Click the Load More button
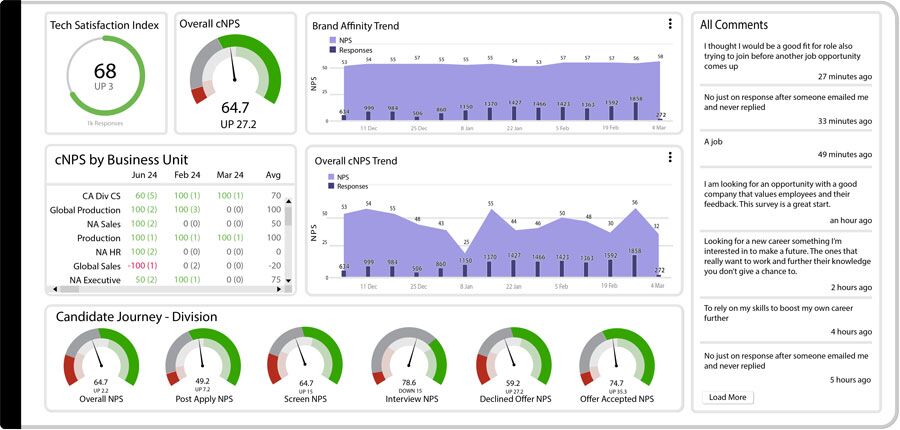Screen dimensions: 900x430 pyautogui.click(x=728, y=397)
